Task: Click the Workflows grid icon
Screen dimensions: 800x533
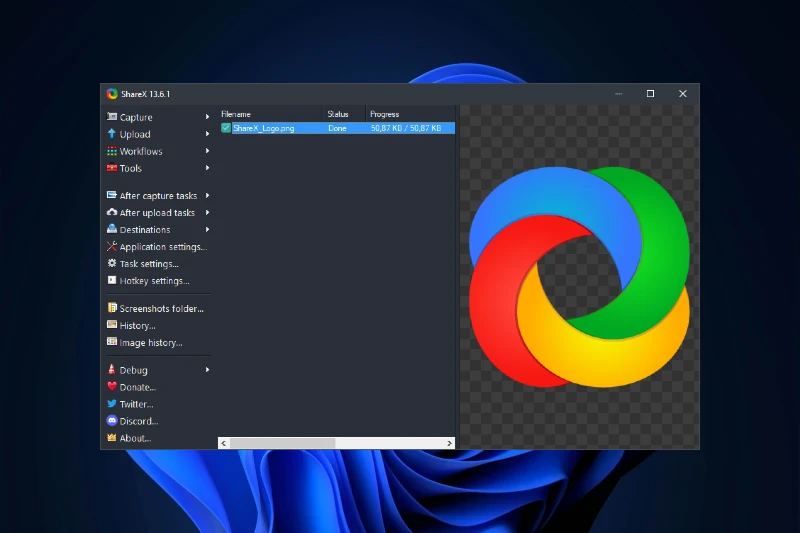Action: click(x=112, y=151)
